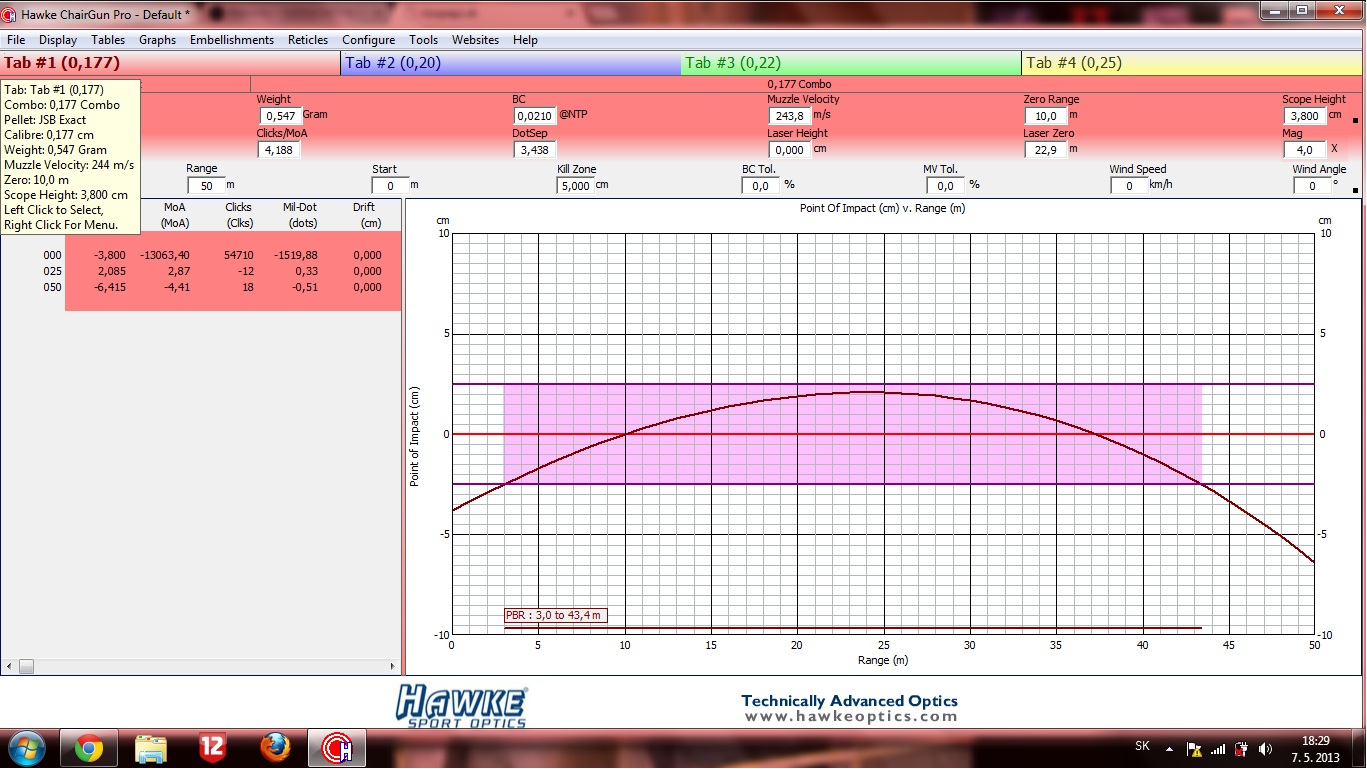This screenshot has width=1367, height=769.
Task: Open the Websites menu
Action: [475, 40]
